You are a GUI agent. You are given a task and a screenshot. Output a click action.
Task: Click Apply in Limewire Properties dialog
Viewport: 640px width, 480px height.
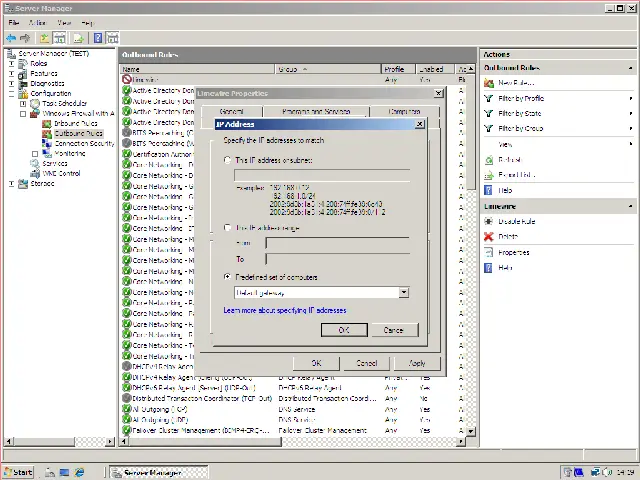[x=417, y=363]
